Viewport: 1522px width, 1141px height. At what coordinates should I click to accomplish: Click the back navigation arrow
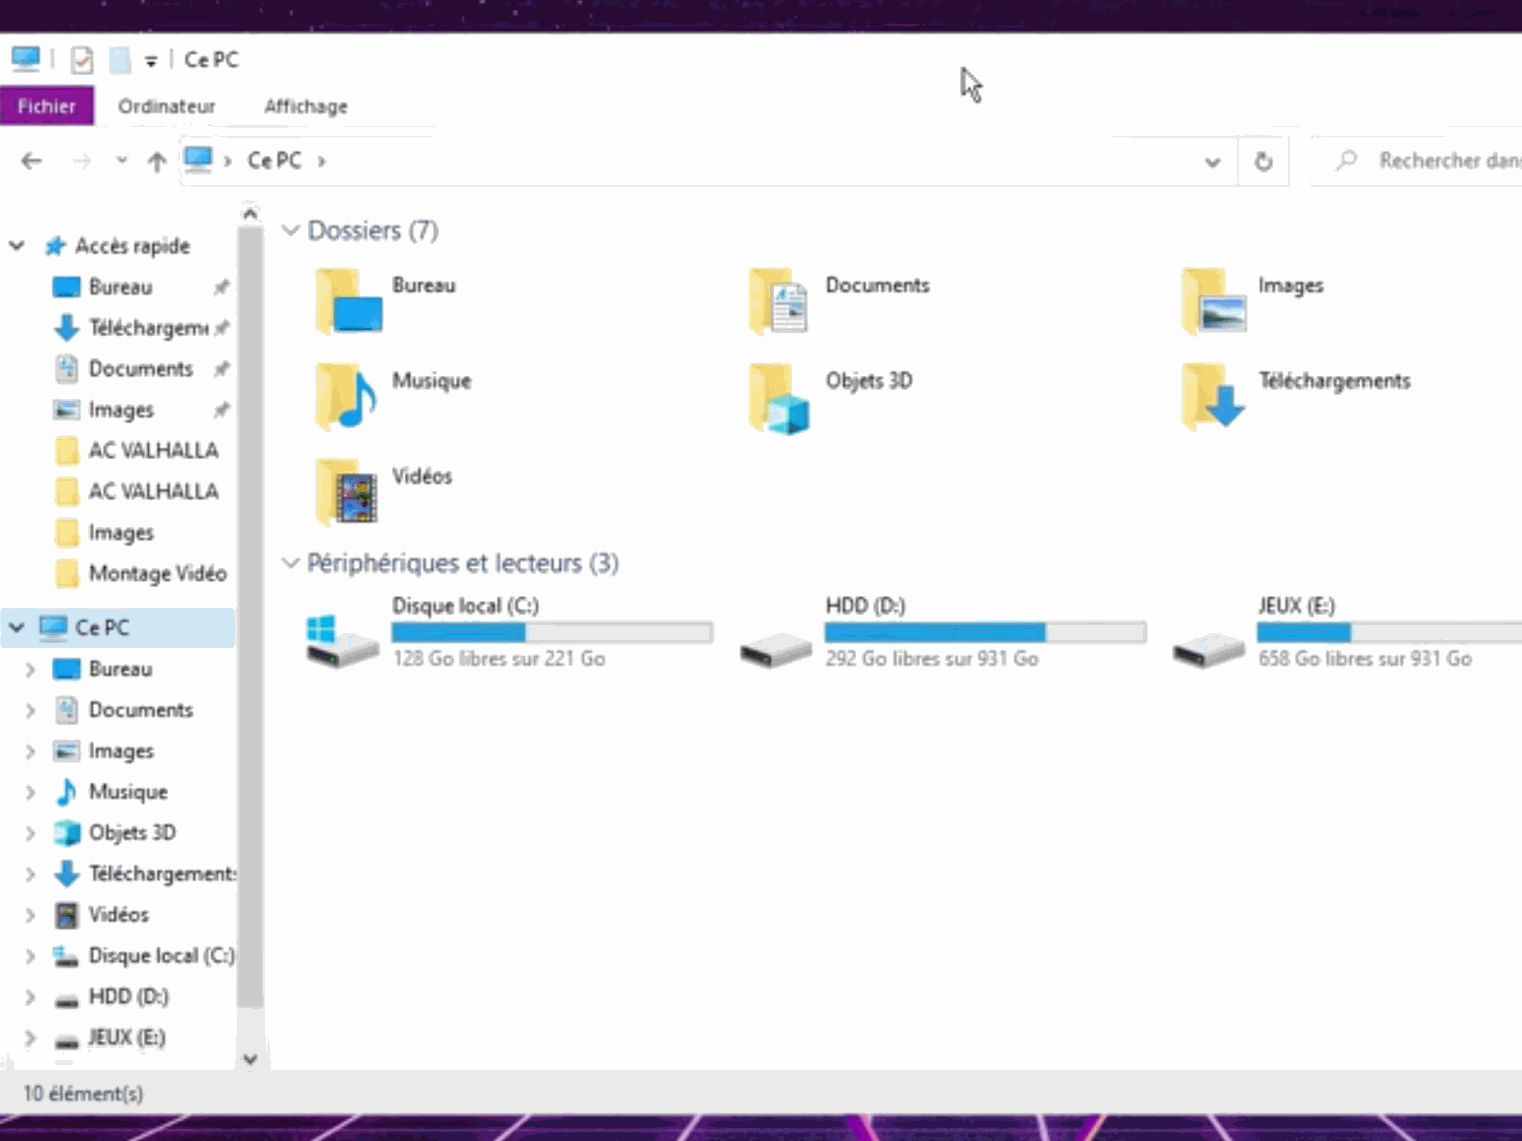pos(31,161)
